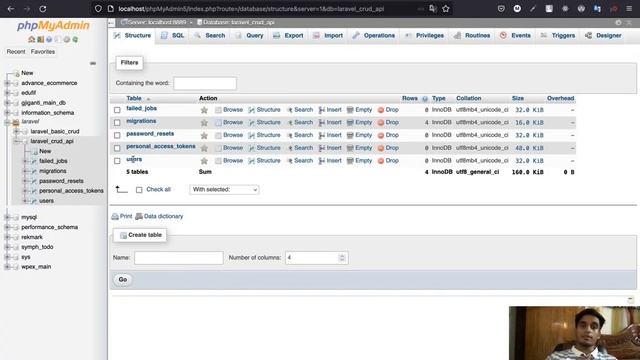Viewport: 640px width, 360px height.
Task: Check the users table checkbox
Action: tap(117, 161)
